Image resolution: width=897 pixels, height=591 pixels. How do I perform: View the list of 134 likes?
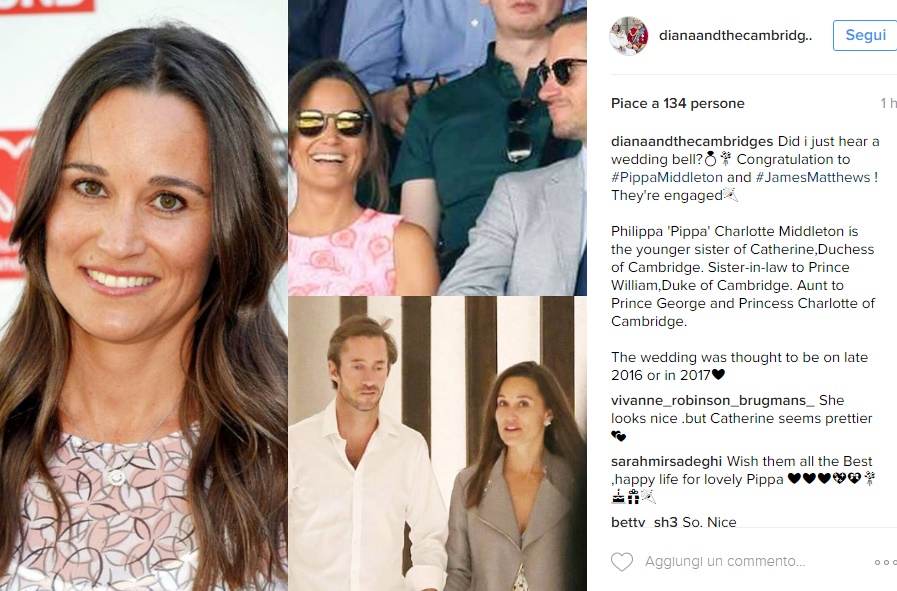click(677, 104)
